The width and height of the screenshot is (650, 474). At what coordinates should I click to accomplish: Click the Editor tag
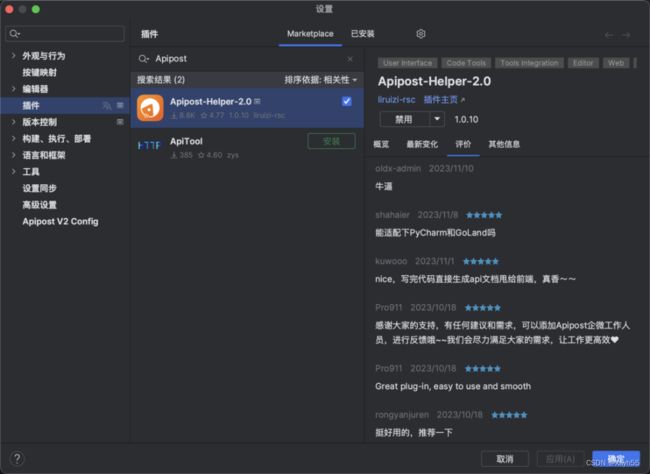click(583, 63)
